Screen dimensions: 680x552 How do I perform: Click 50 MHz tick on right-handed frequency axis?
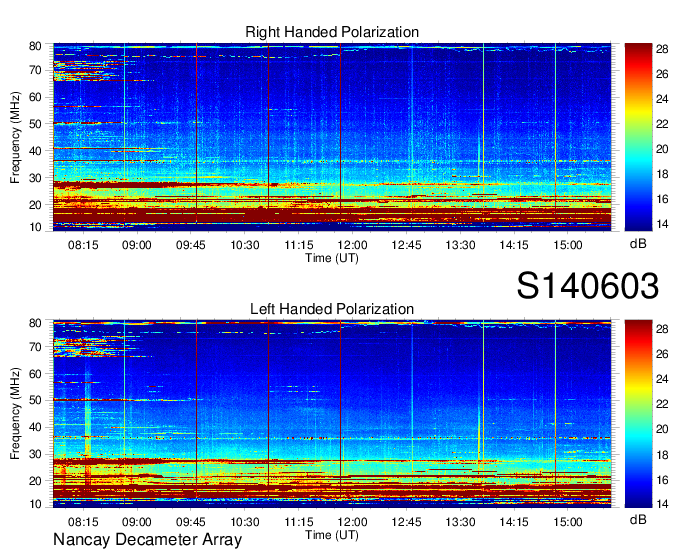(x=35, y=124)
